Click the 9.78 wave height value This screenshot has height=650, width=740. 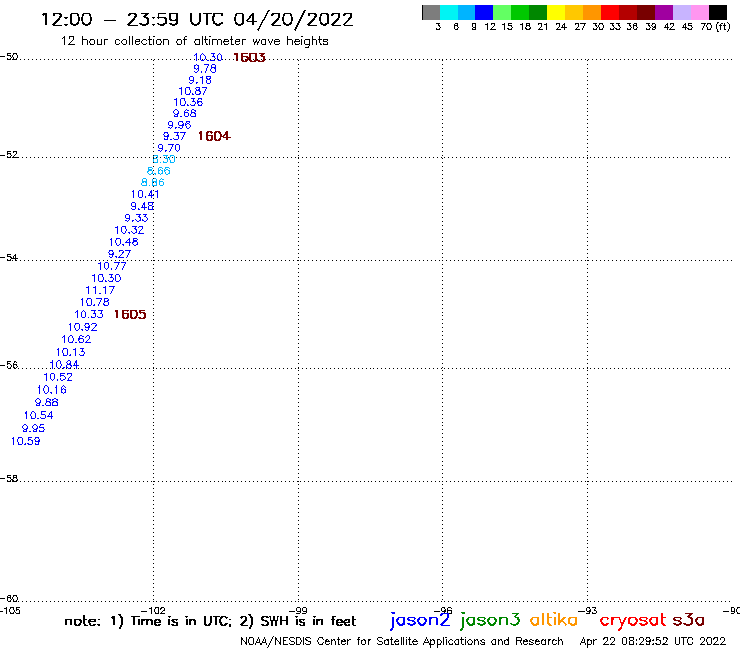pos(205,69)
